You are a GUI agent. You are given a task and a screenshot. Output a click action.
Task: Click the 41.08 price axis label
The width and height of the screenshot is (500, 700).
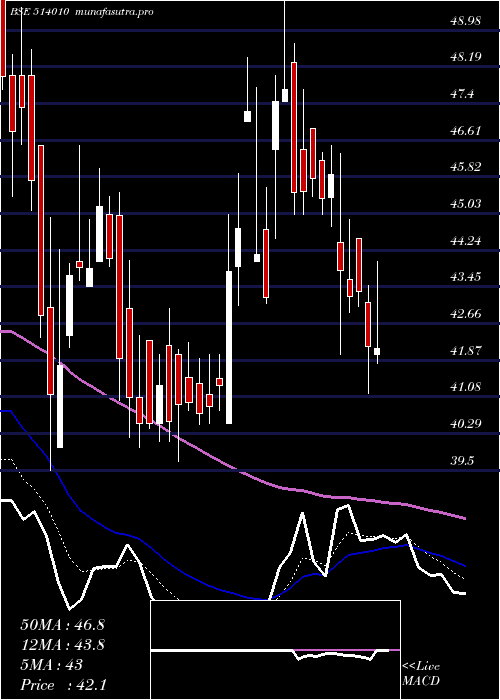pos(466,387)
